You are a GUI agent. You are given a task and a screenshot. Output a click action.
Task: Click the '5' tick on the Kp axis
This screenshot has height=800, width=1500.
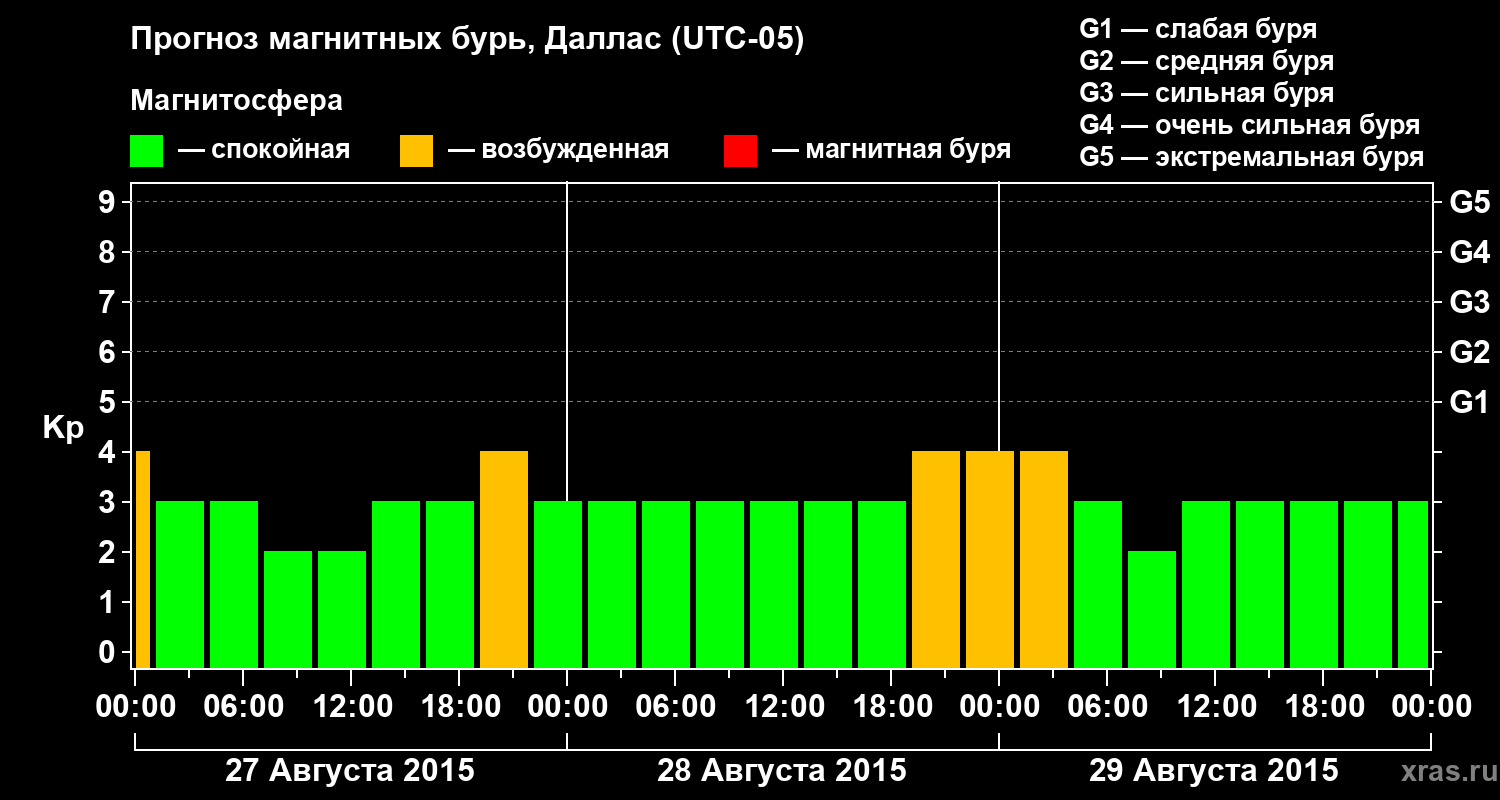(108, 402)
